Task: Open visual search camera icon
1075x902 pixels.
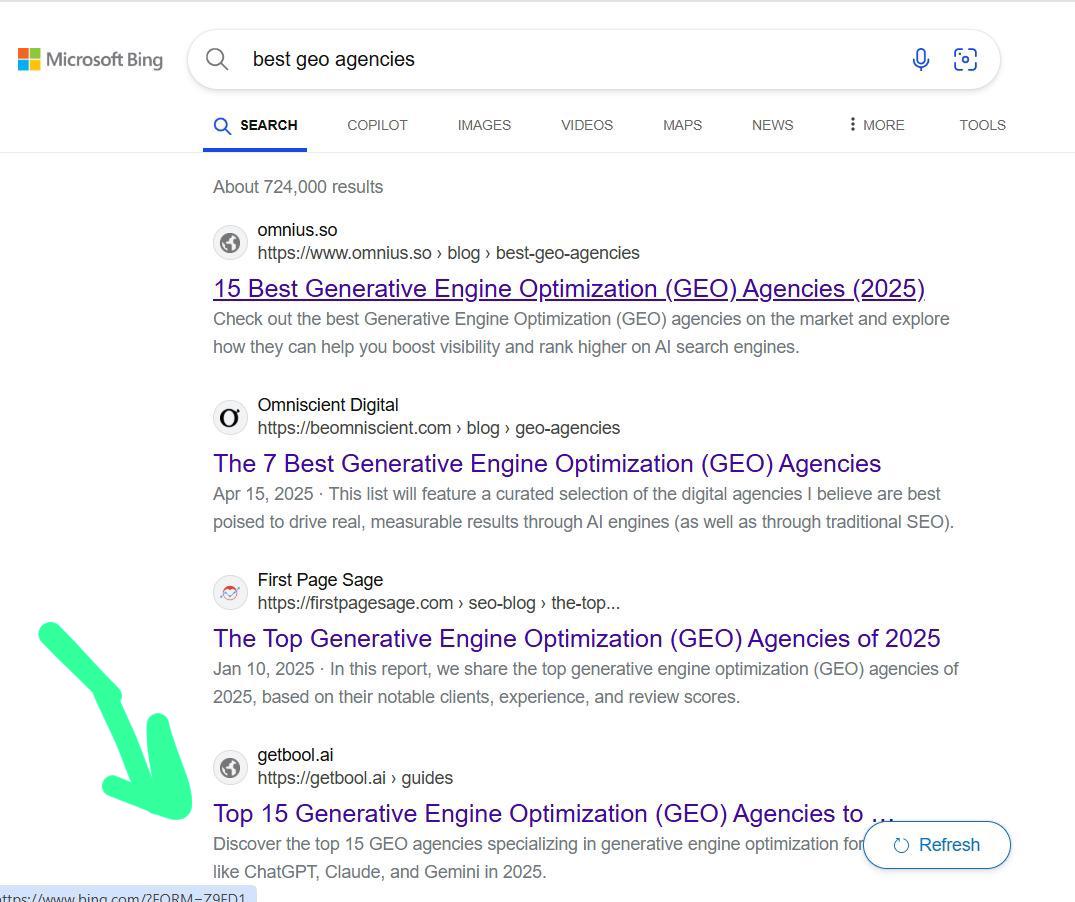Action: click(x=965, y=60)
